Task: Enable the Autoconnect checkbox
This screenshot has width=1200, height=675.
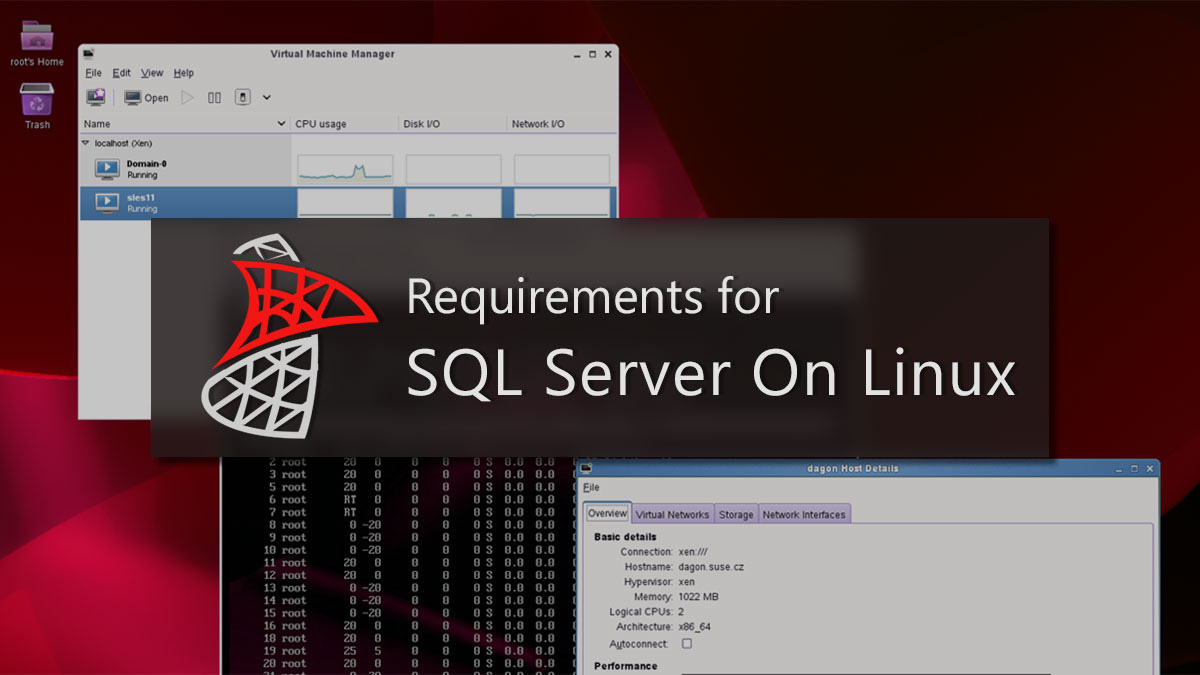Action: (685, 644)
